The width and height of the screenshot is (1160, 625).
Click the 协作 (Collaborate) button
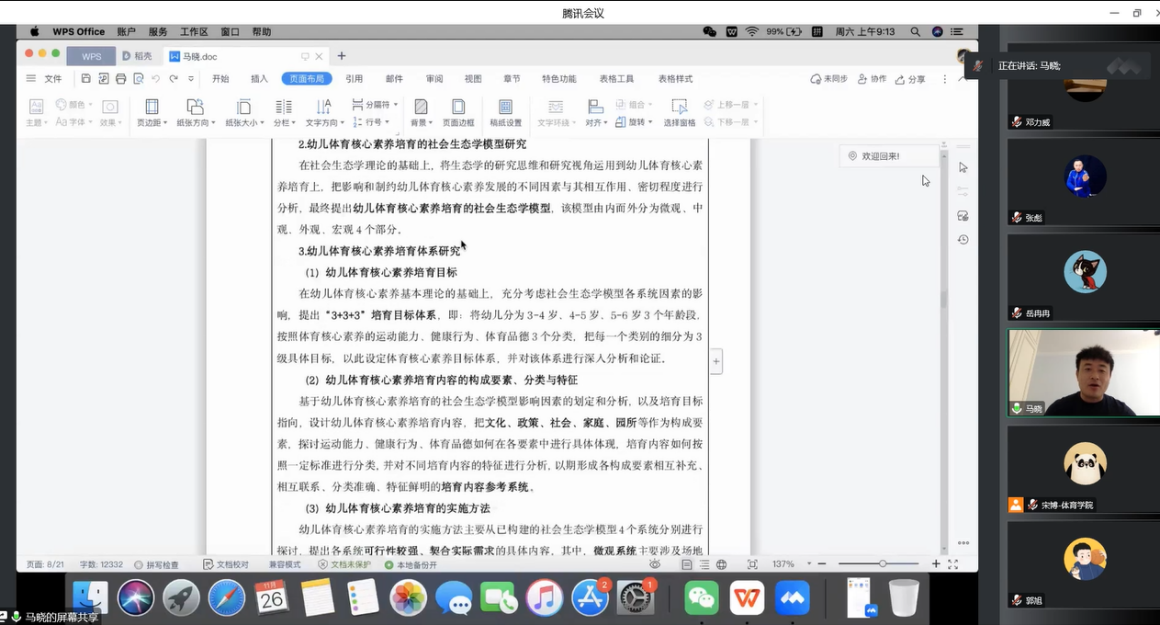pos(872,79)
